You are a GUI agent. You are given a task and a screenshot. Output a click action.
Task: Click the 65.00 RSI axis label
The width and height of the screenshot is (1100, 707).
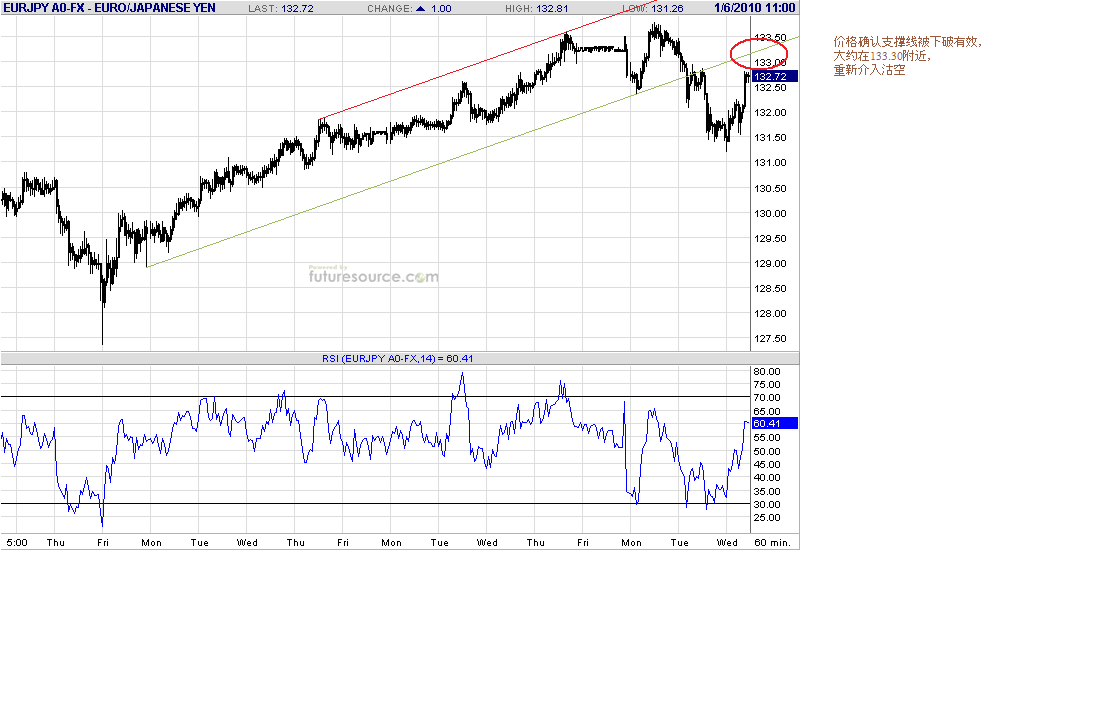point(767,411)
